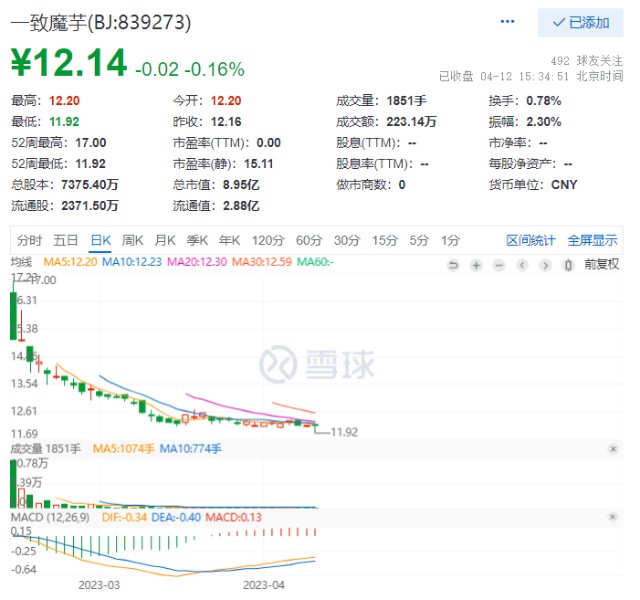Switch to the 周K chart tab
Image resolution: width=640 pixels, height=600 pixels.
click(132, 240)
